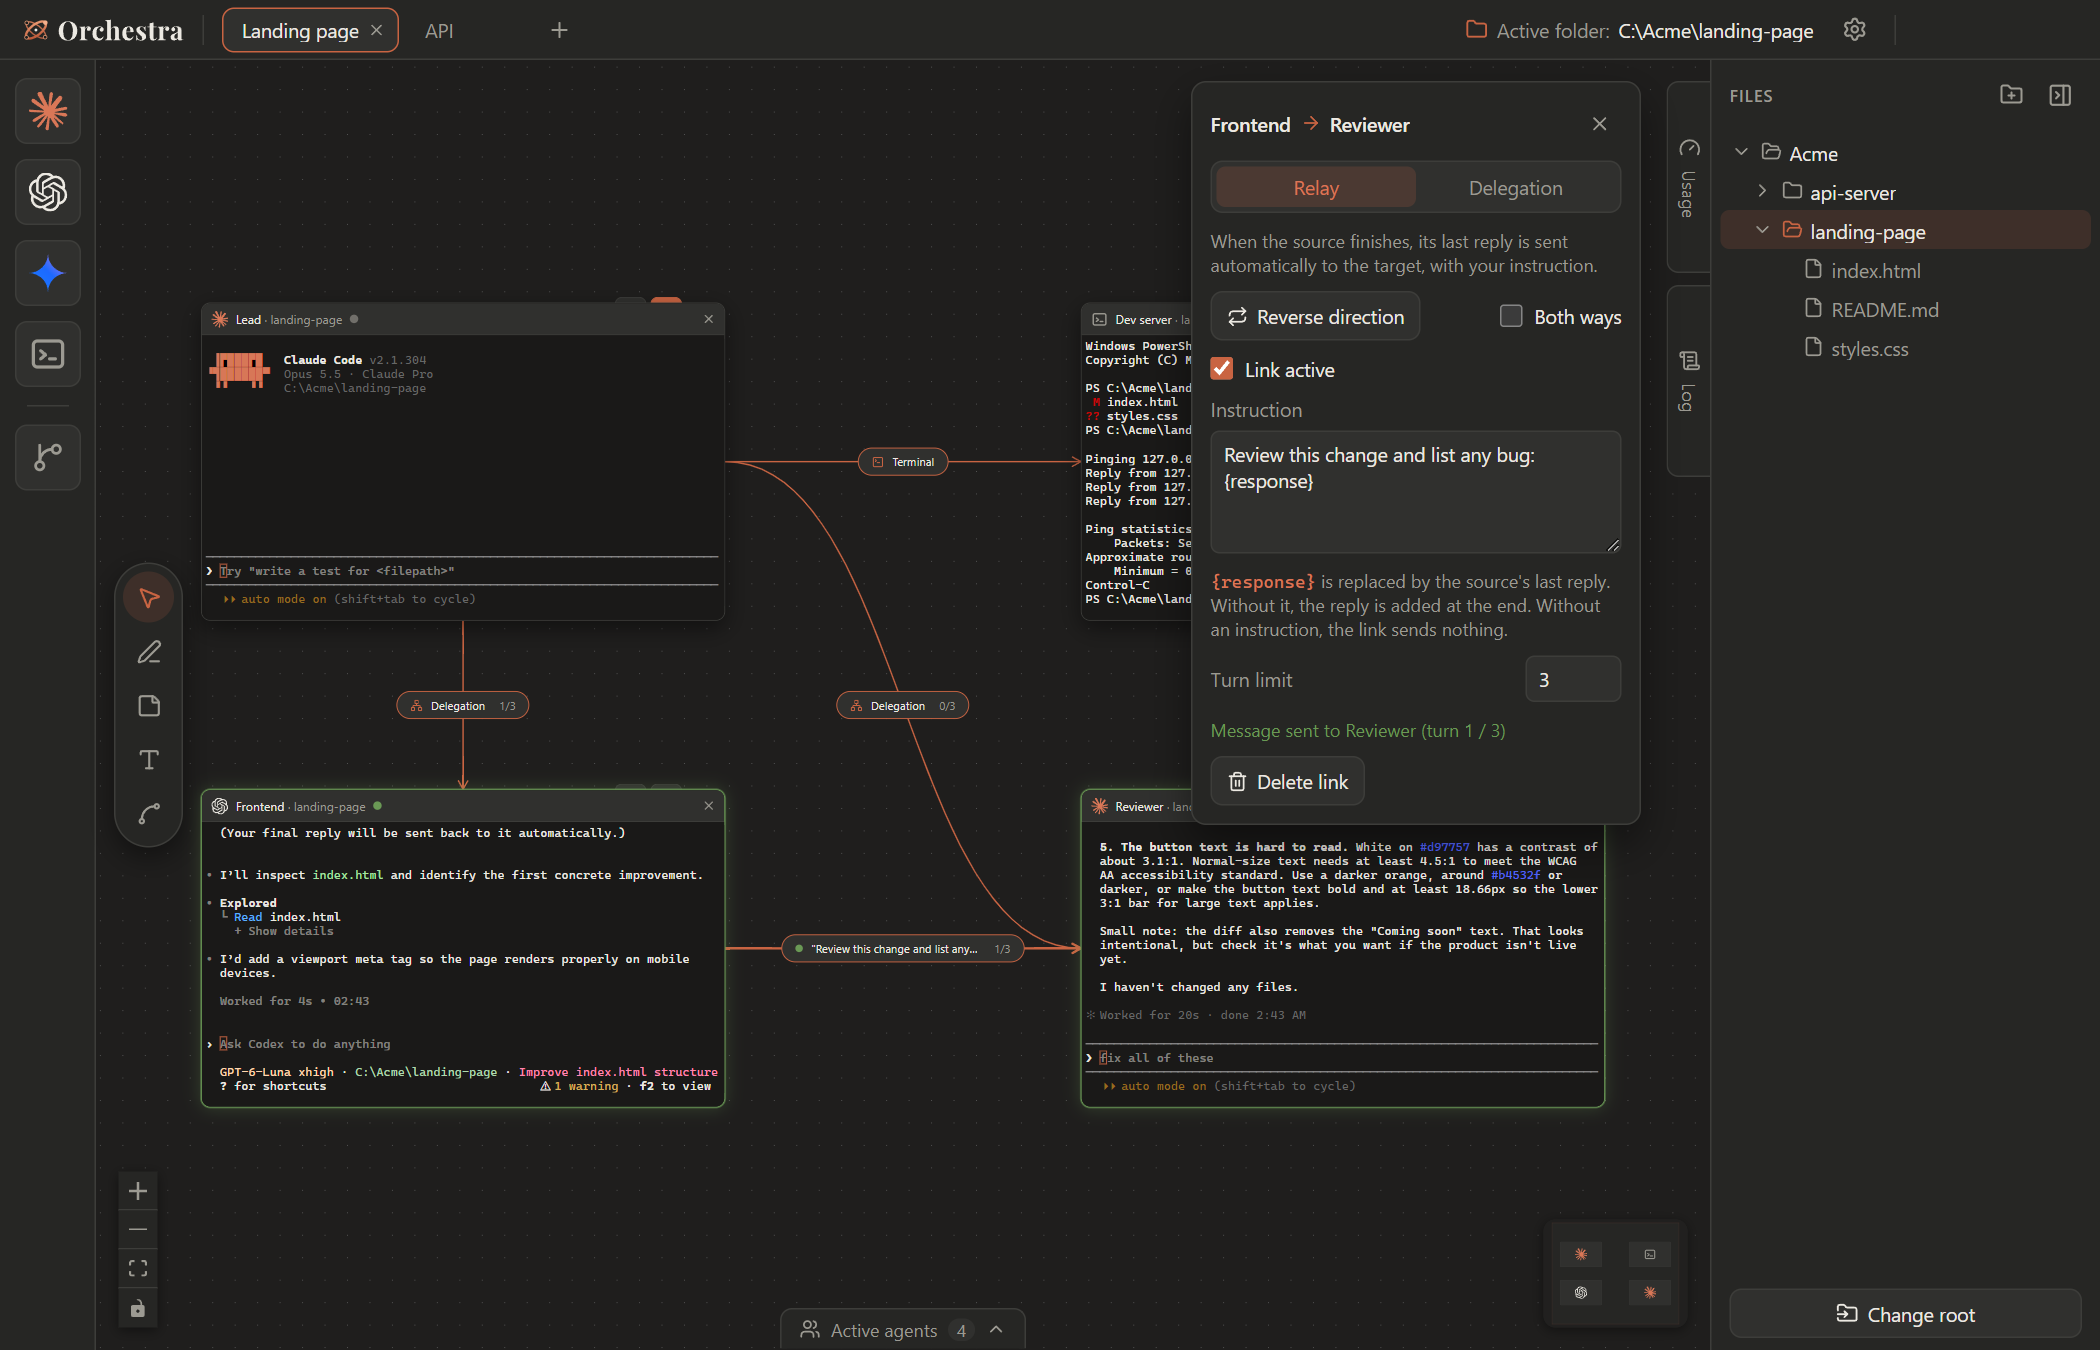
Task: Edit the Turn limit value field
Action: tap(1573, 679)
